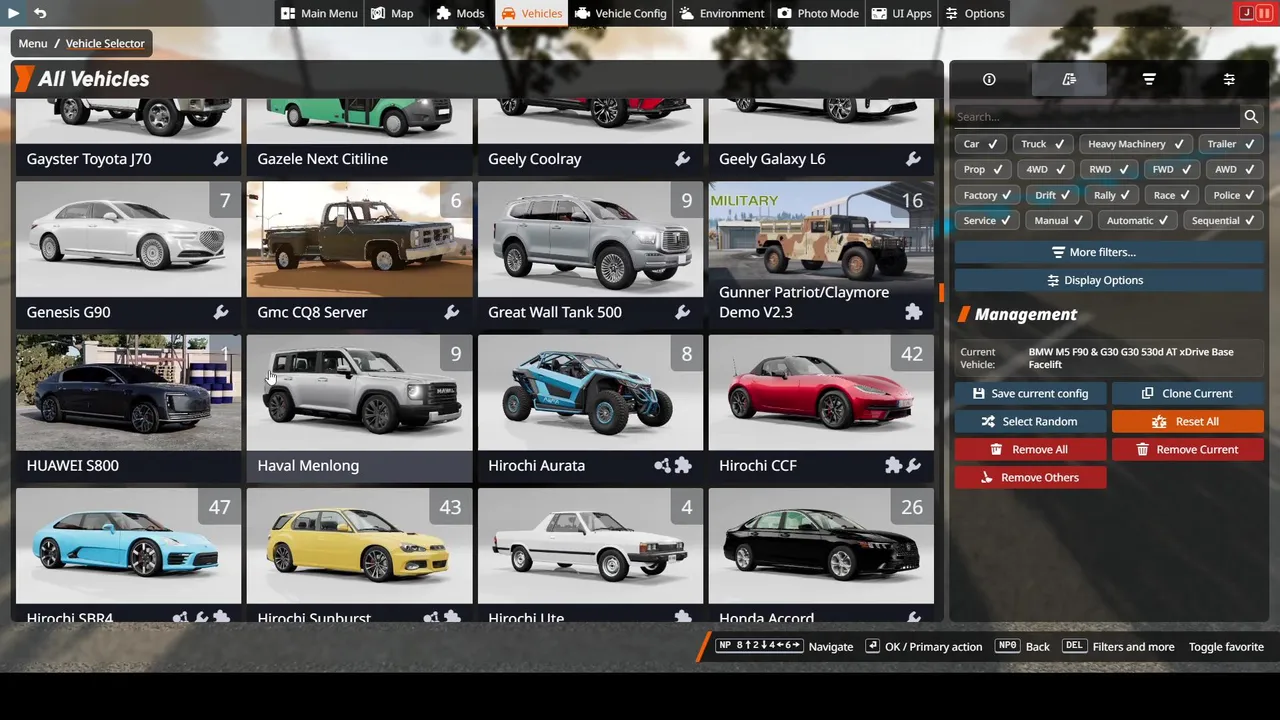Click Clone Current button

[x=1188, y=394]
